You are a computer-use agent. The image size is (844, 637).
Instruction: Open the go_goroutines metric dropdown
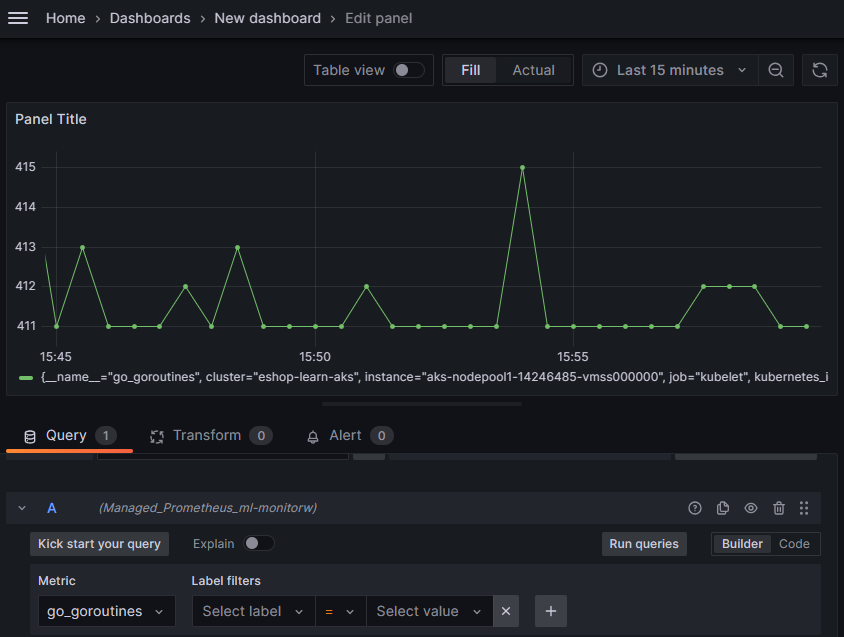pyautogui.click(x=106, y=611)
